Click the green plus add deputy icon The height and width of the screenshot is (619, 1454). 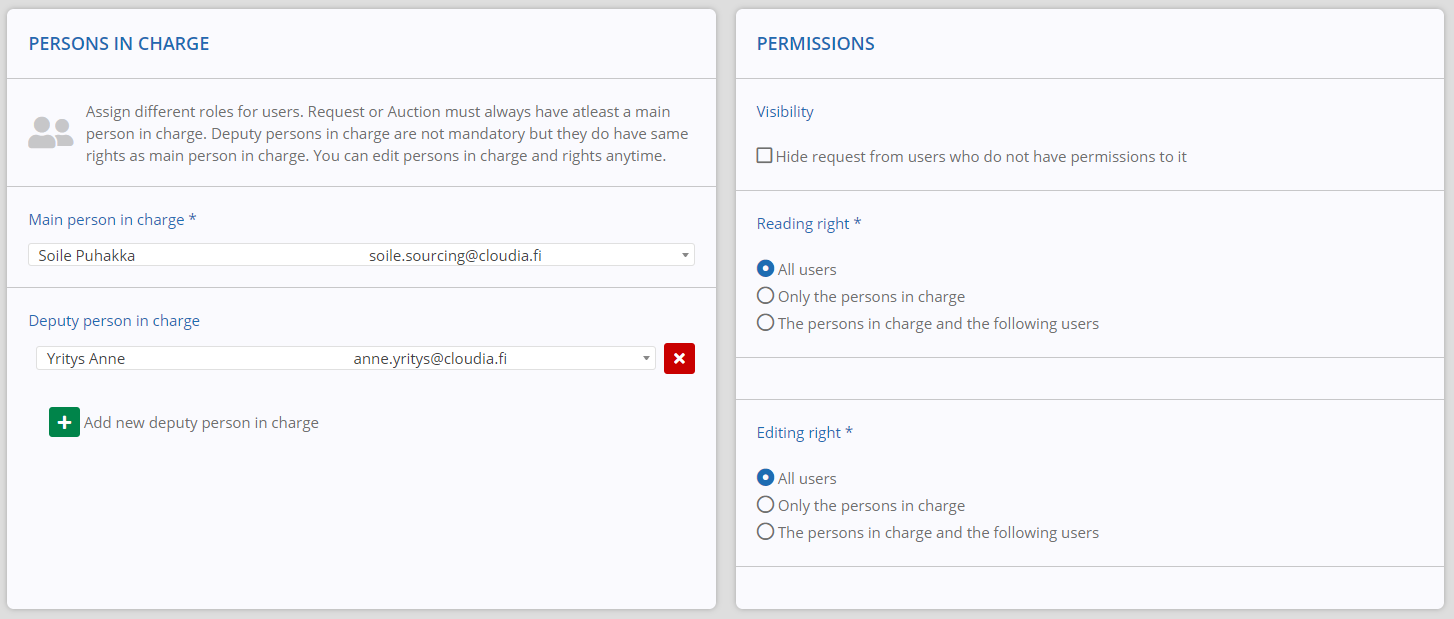[x=64, y=422]
